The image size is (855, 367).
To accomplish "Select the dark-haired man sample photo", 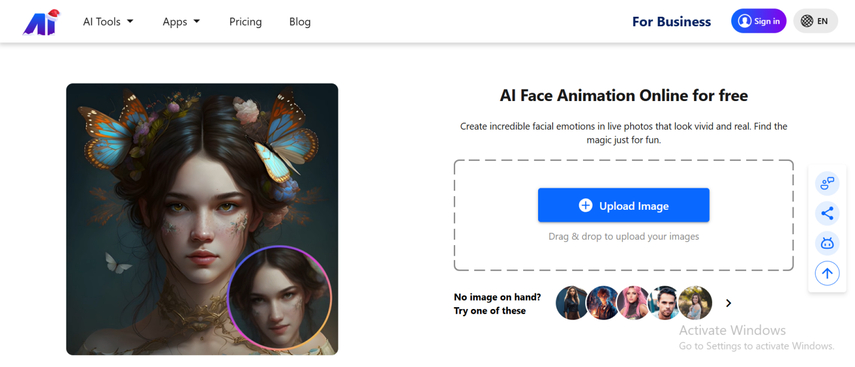I will [x=664, y=303].
